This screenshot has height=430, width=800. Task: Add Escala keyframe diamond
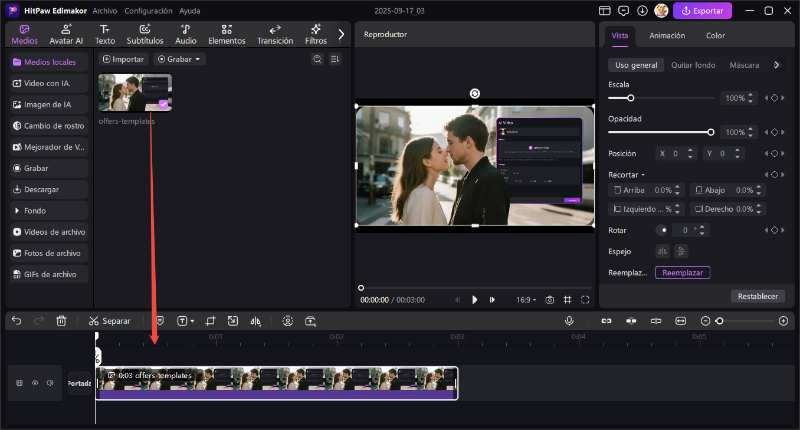point(774,98)
